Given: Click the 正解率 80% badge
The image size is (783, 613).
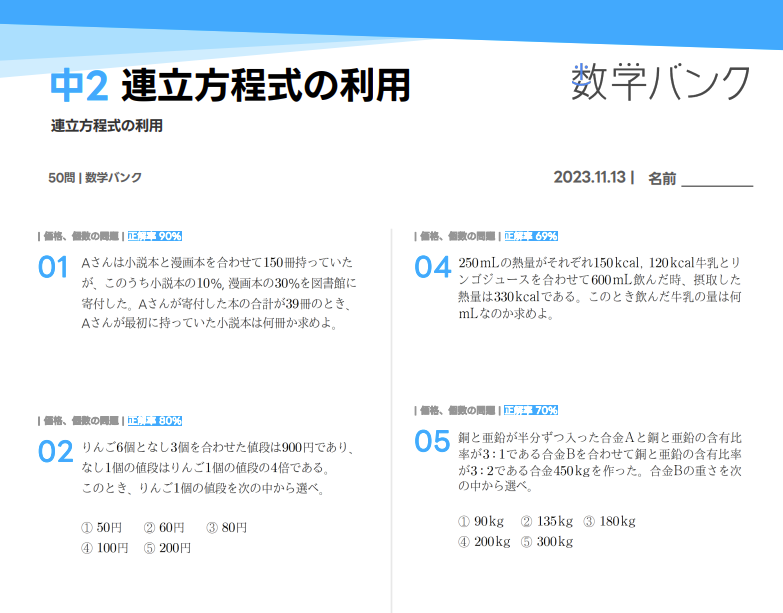Looking at the screenshot, I should (x=153, y=421).
